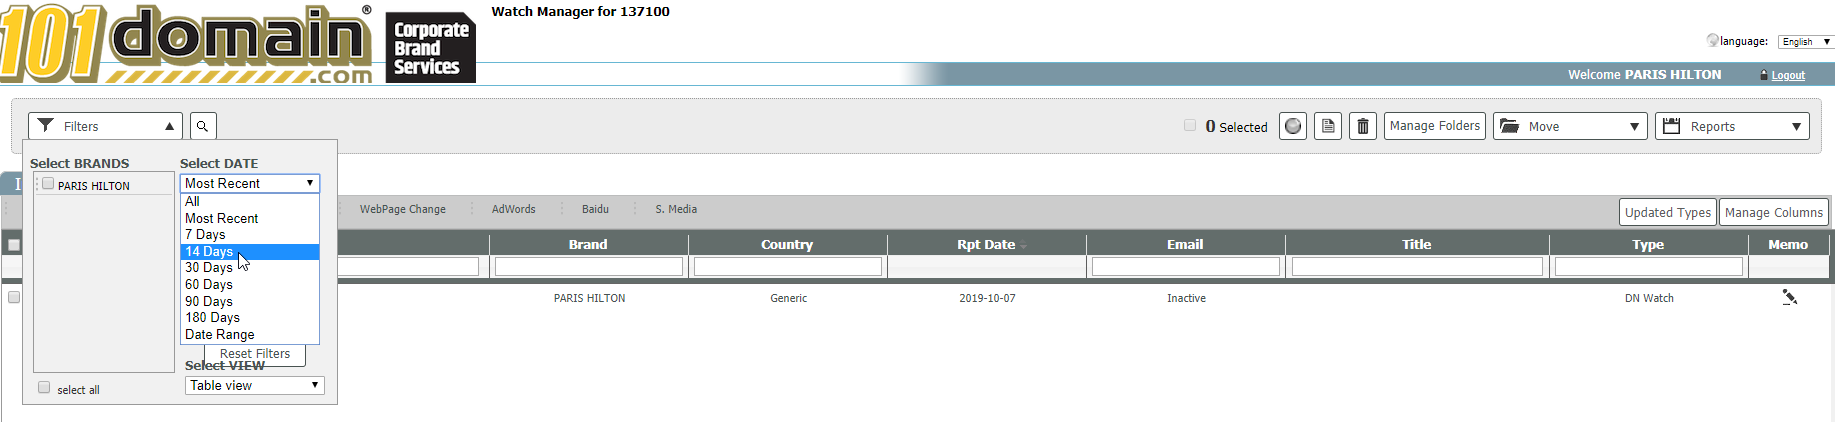Screen dimensions: 1835x422
Task: Click the folder icon in Move
Action: point(1510,126)
